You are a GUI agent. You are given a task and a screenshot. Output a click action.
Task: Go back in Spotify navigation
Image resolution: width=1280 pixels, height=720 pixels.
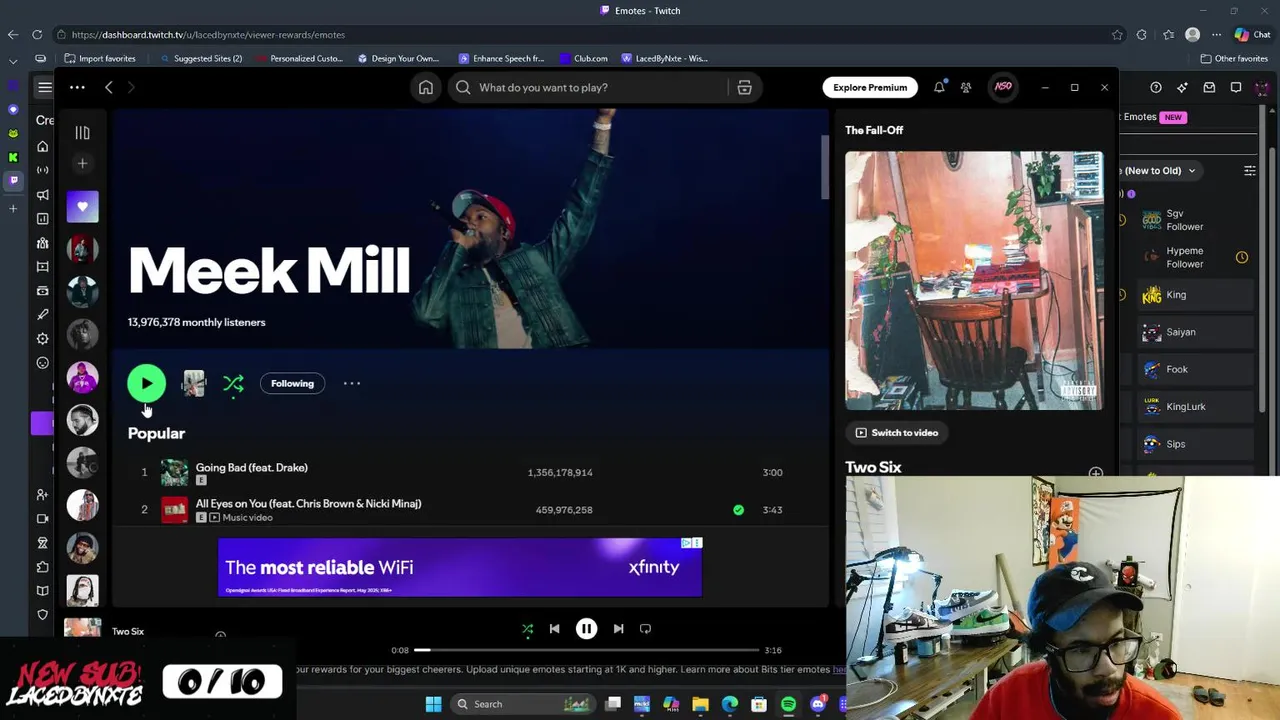pyautogui.click(x=109, y=88)
